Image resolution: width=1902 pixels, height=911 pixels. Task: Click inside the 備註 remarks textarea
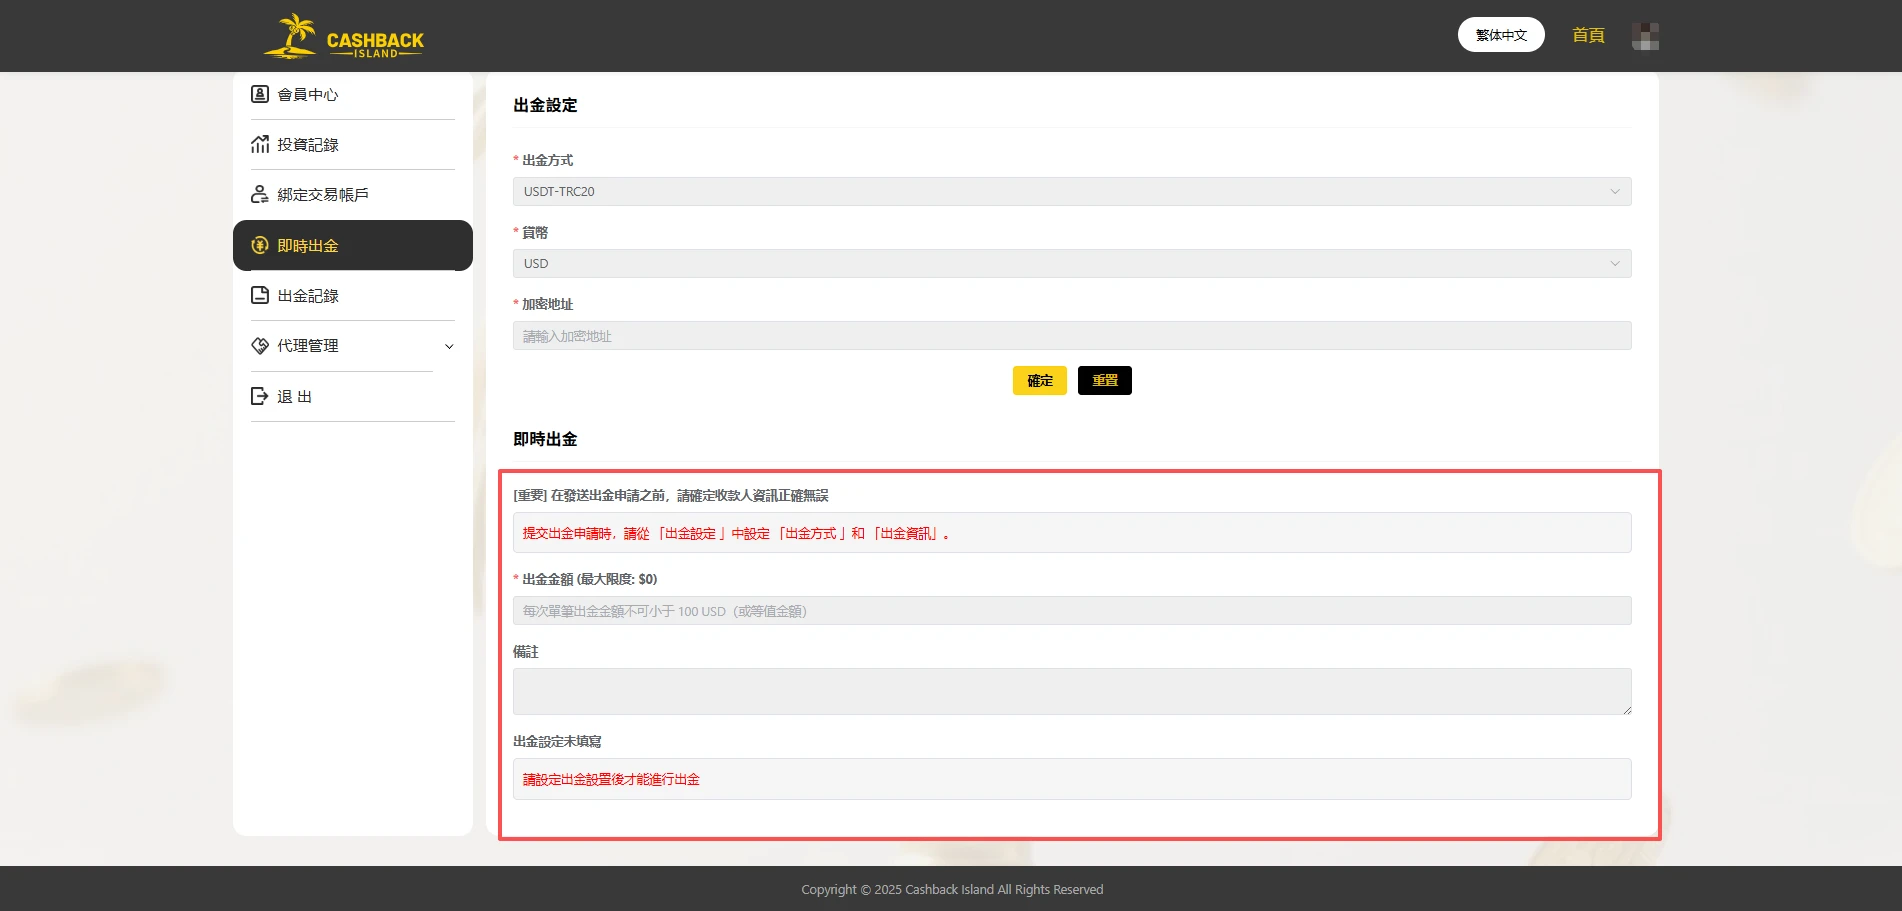click(x=1071, y=690)
